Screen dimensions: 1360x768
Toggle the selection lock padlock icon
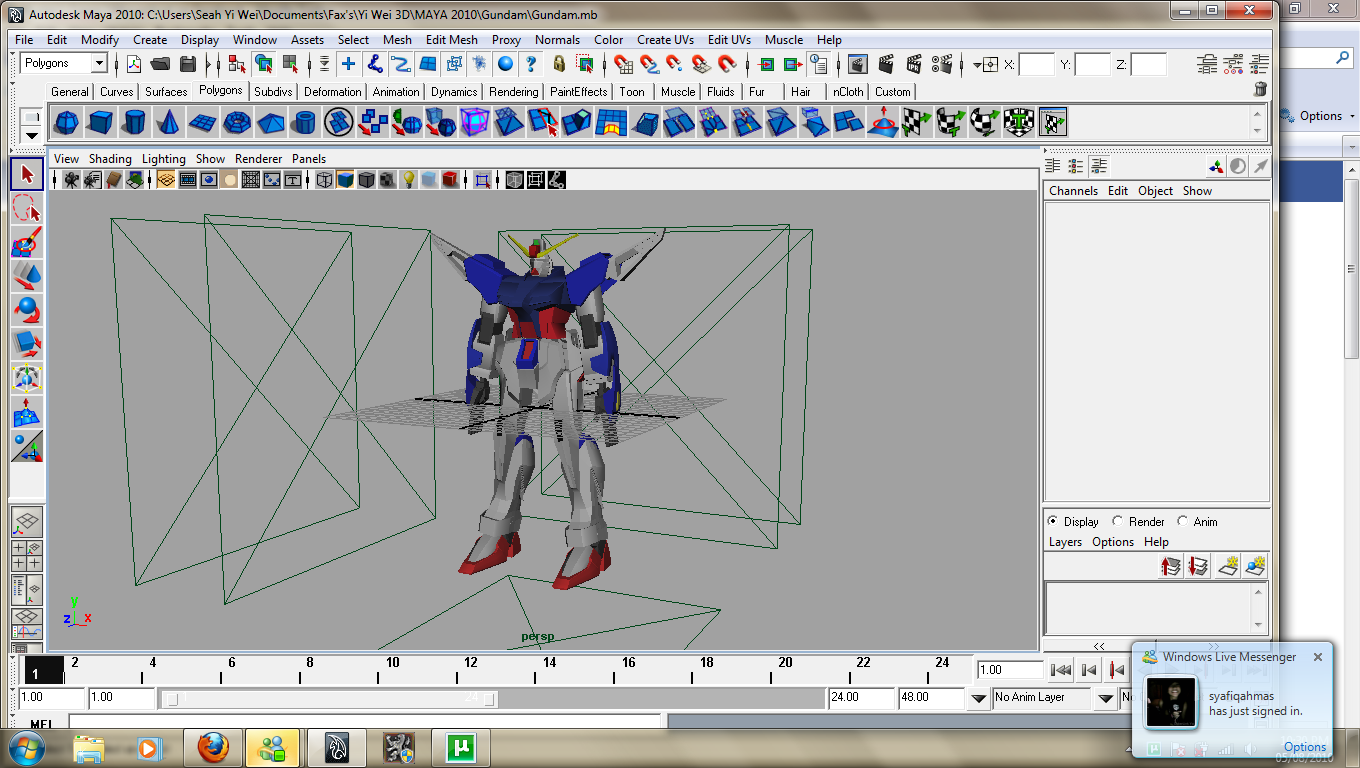click(559, 64)
